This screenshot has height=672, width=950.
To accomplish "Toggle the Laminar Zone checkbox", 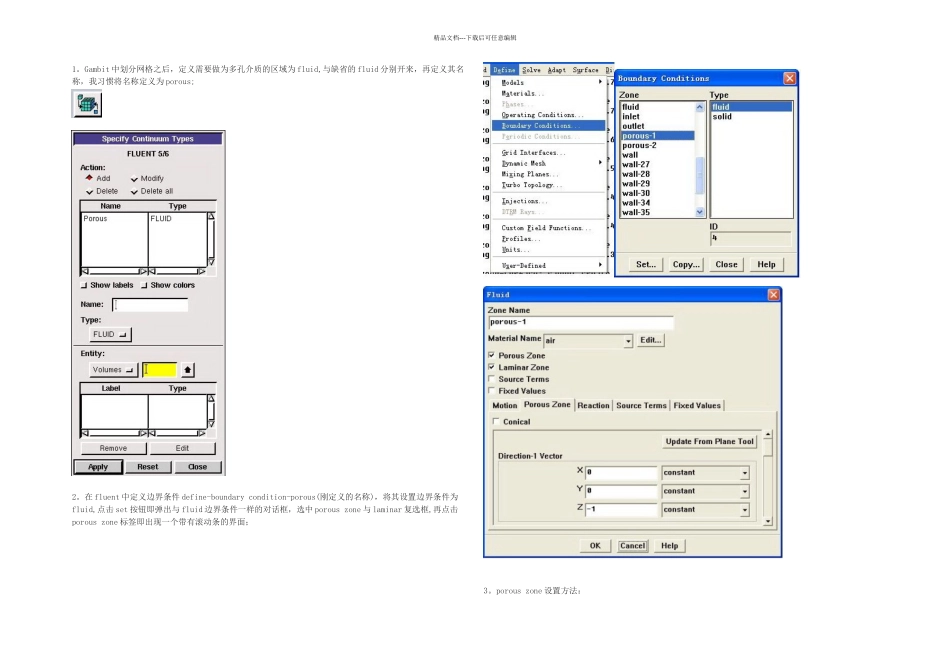I will tap(491, 367).
